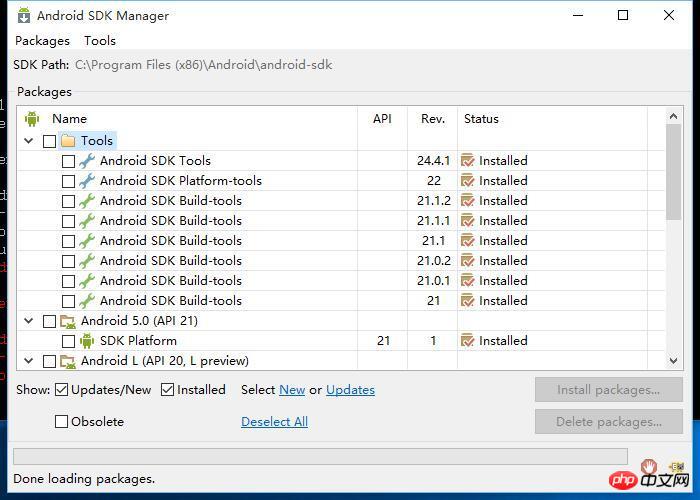Tick the checkbox for Android SDK Platform-tools
Viewport: 700px width, 500px height.
point(68,181)
